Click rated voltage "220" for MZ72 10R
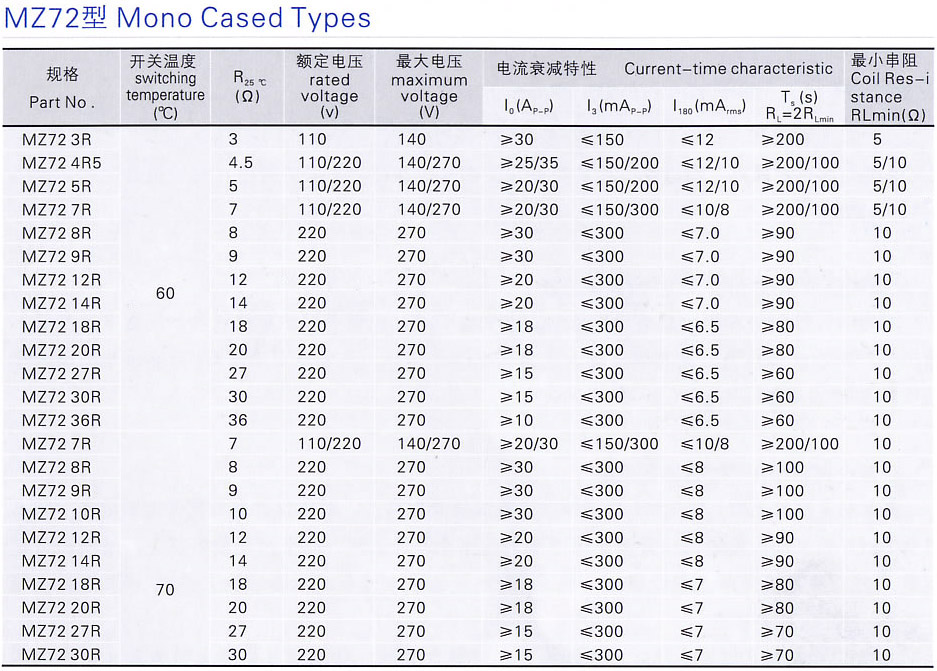The image size is (937, 671). [x=312, y=514]
